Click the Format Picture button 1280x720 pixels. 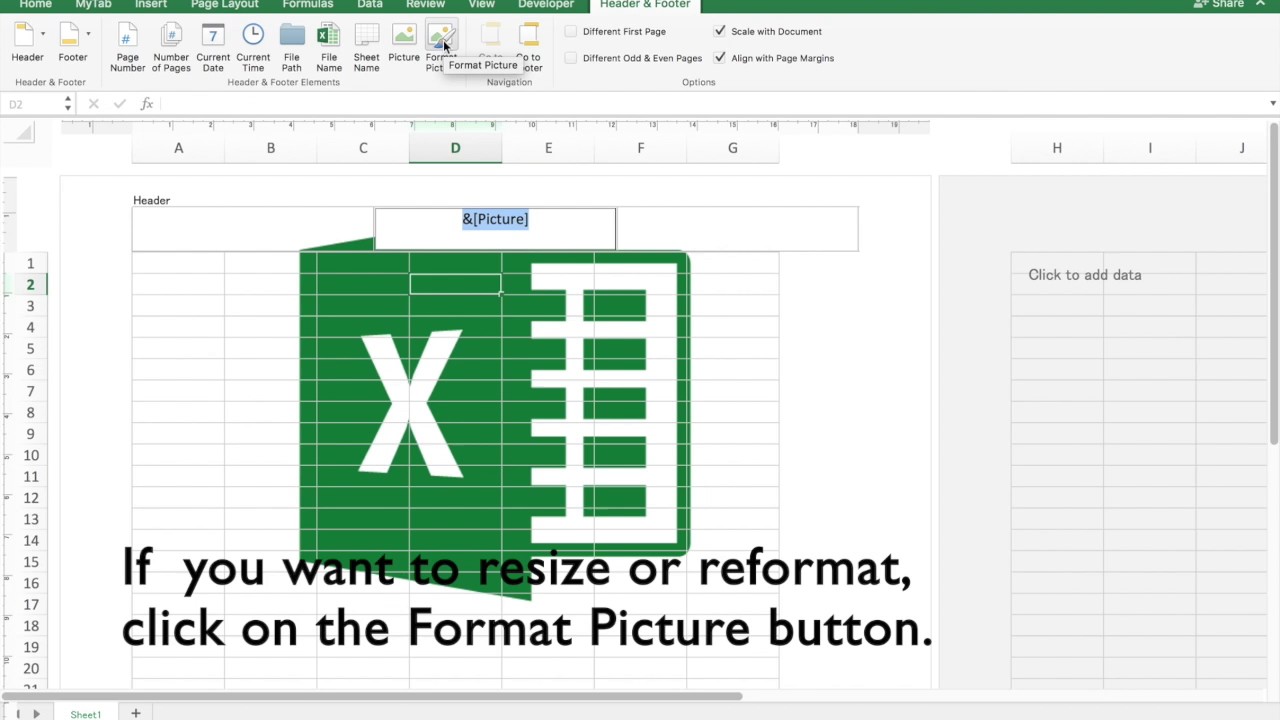(441, 47)
